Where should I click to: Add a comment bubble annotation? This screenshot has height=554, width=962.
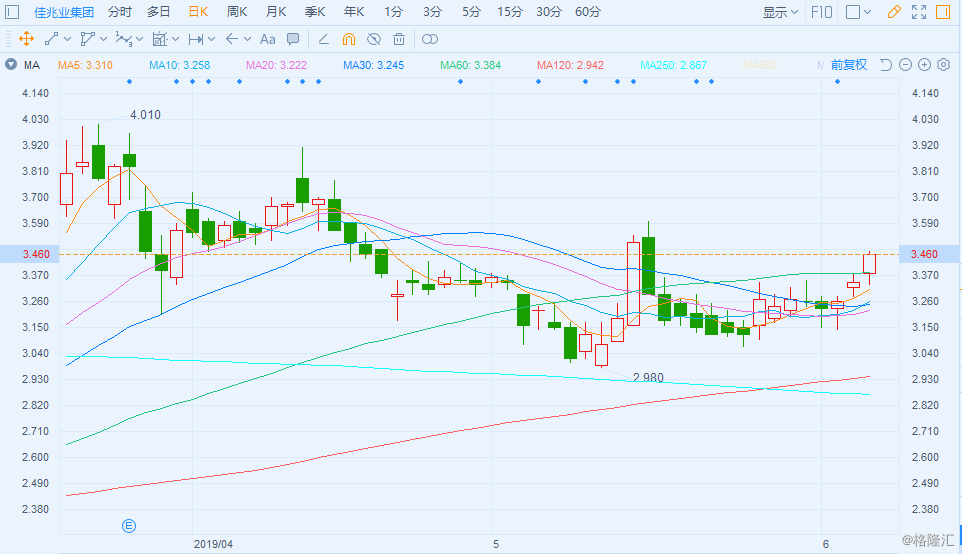coord(293,39)
